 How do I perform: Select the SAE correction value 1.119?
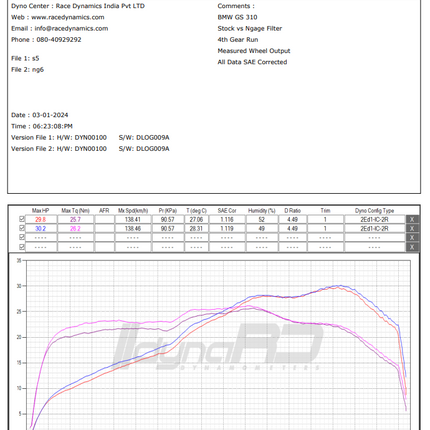(227, 228)
